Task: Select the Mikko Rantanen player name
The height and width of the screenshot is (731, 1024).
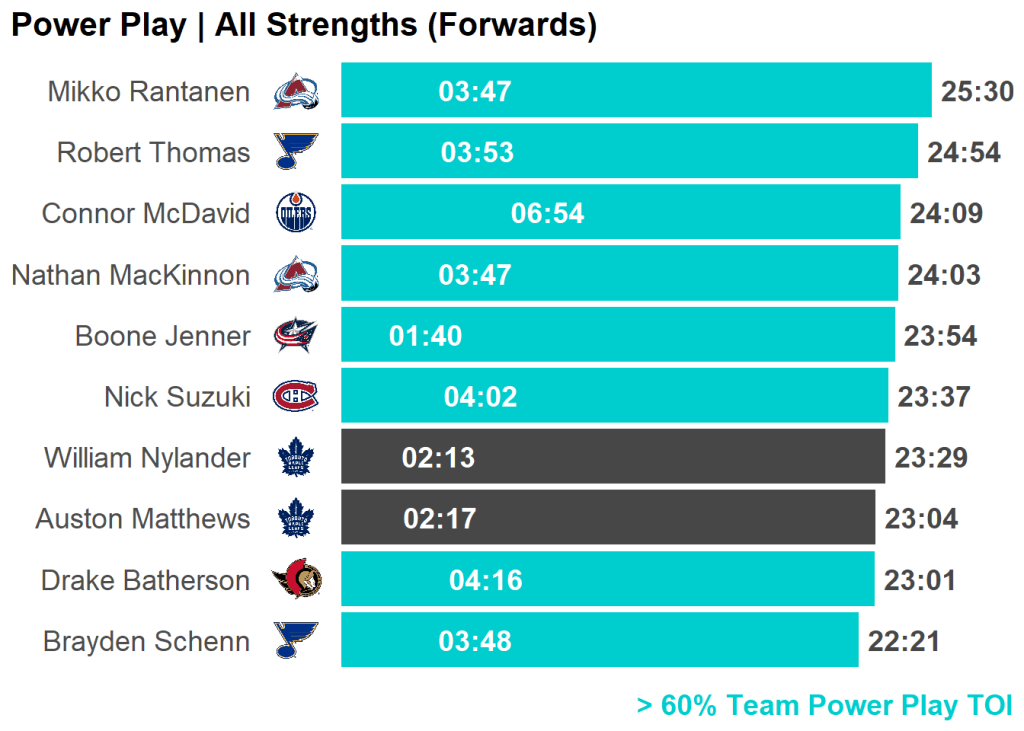Action: point(149,92)
